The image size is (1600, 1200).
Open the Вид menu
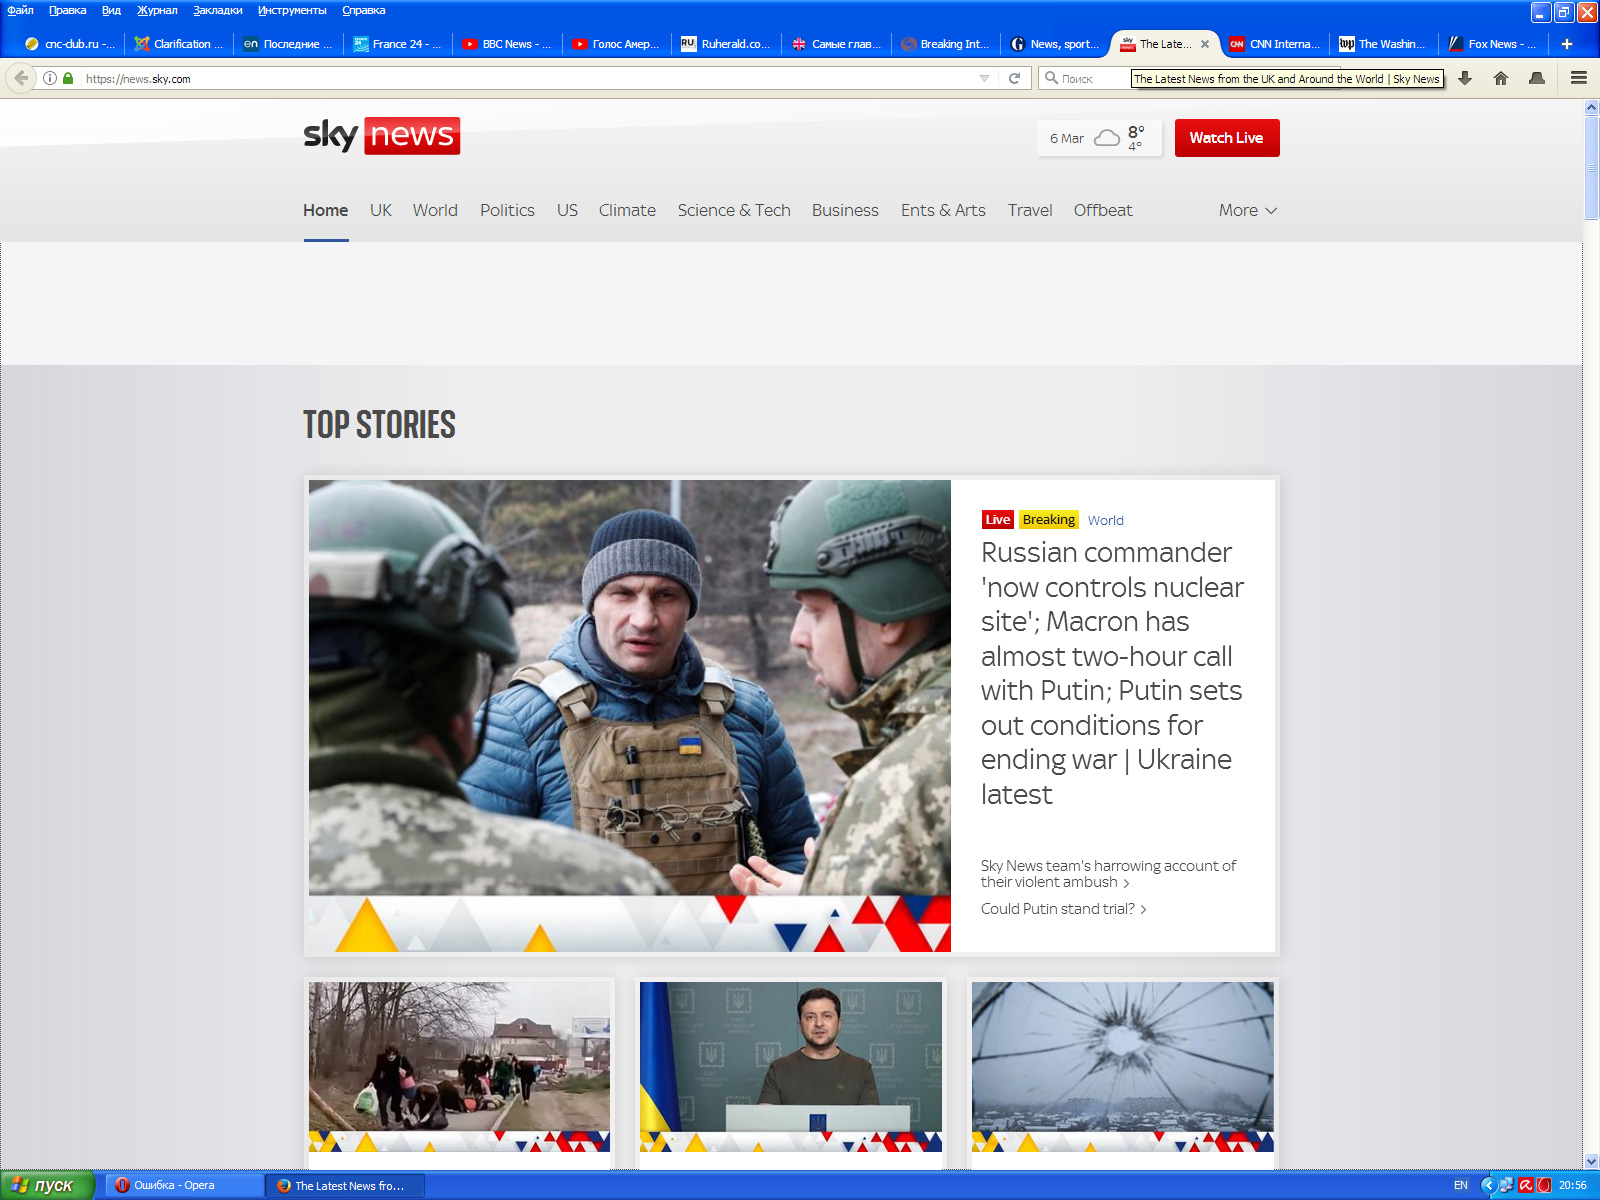[111, 10]
